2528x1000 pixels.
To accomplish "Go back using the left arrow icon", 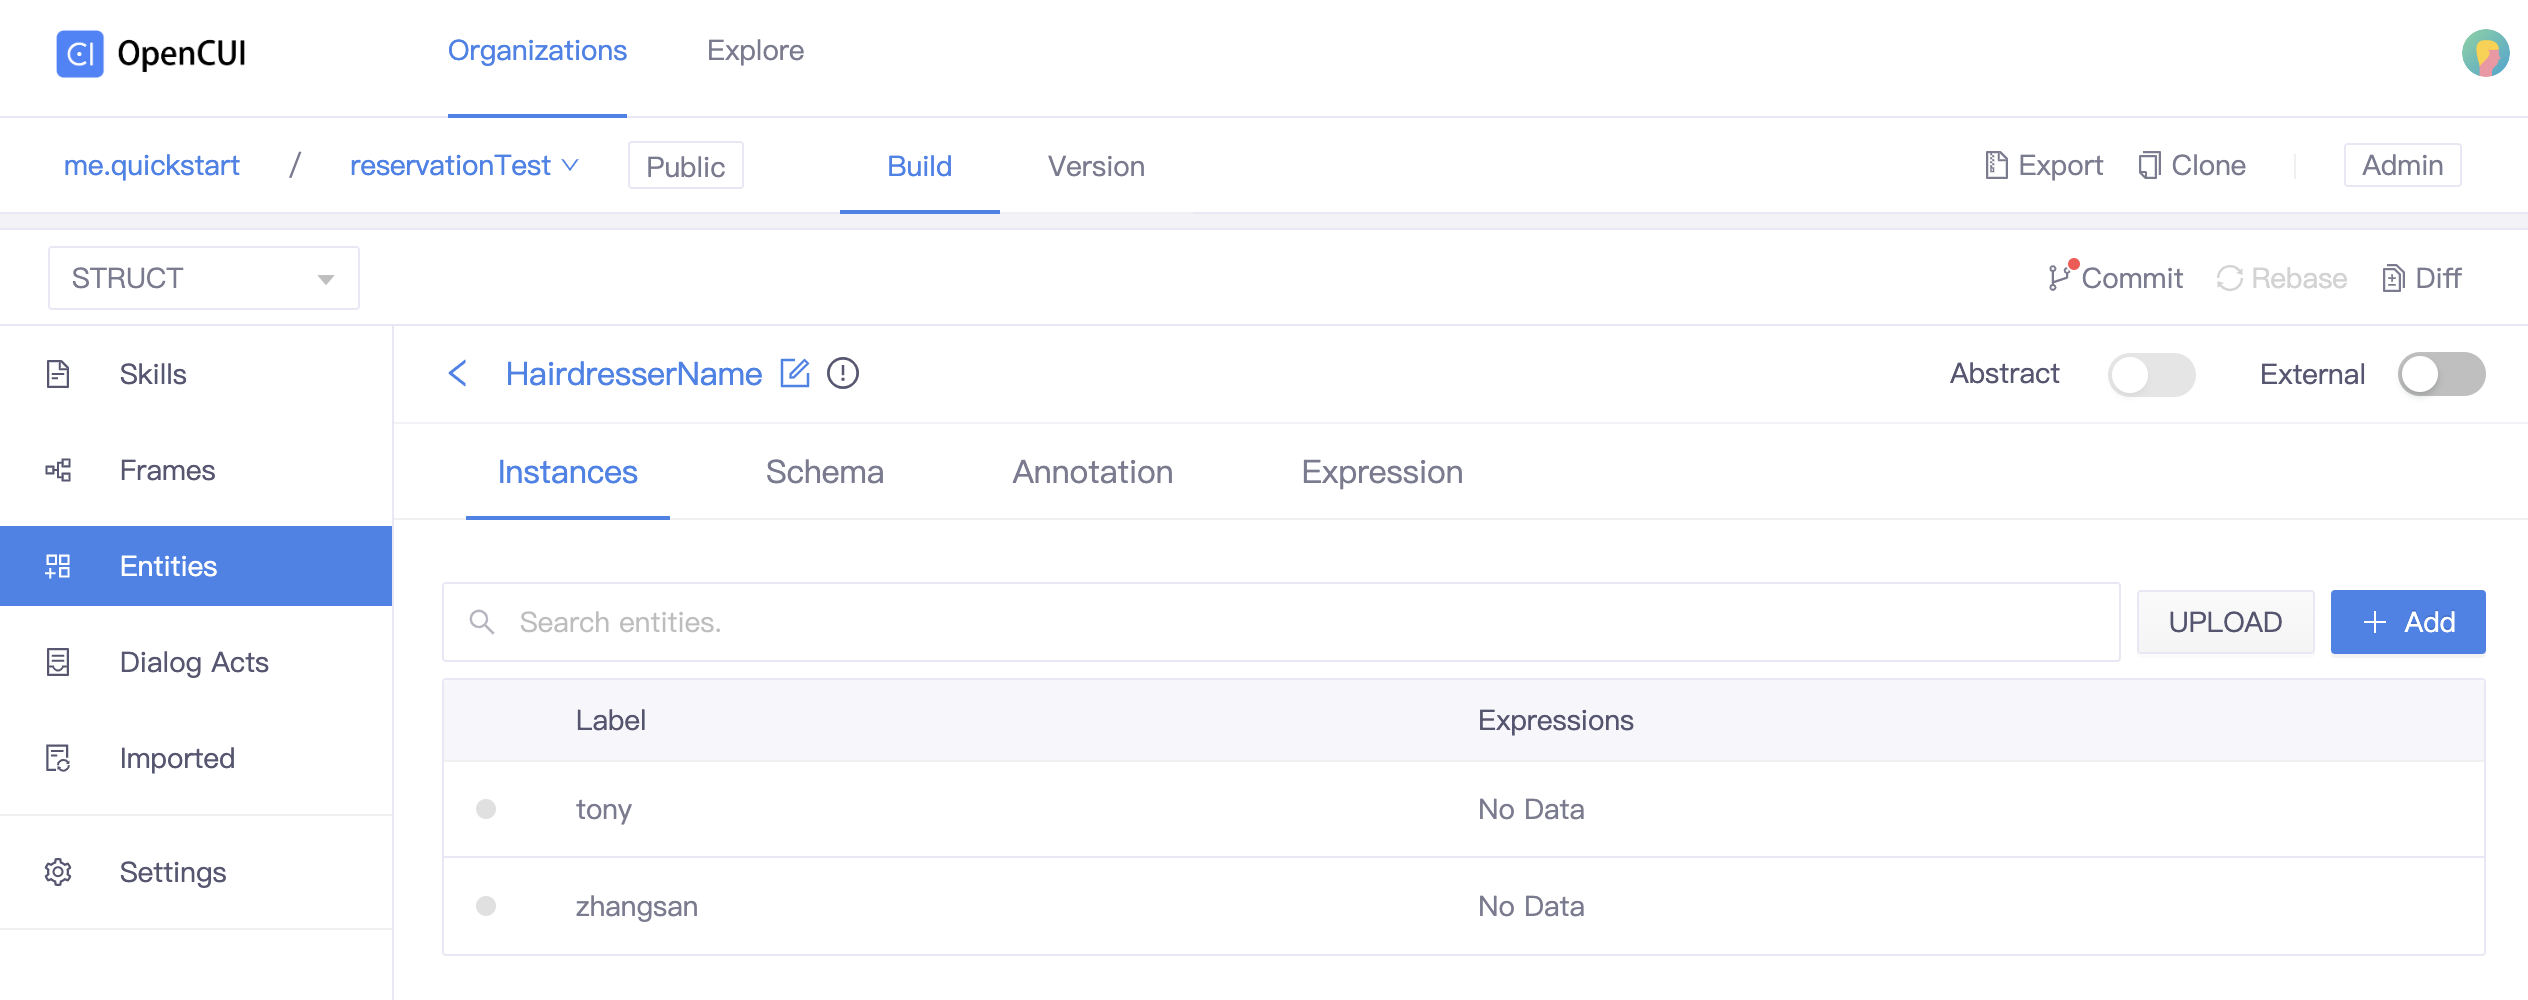I will [458, 374].
